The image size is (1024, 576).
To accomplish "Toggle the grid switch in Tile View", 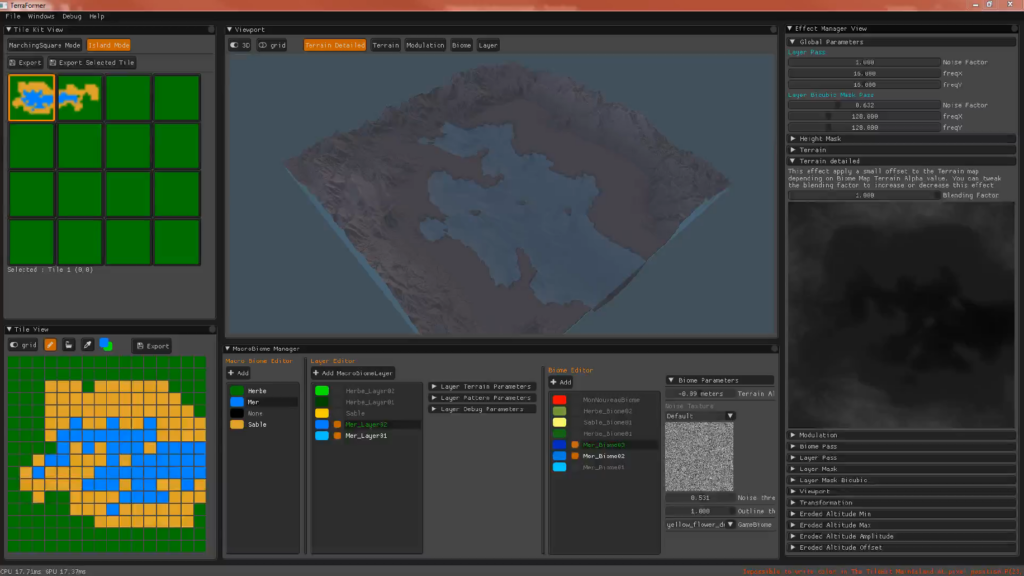I will coord(23,345).
